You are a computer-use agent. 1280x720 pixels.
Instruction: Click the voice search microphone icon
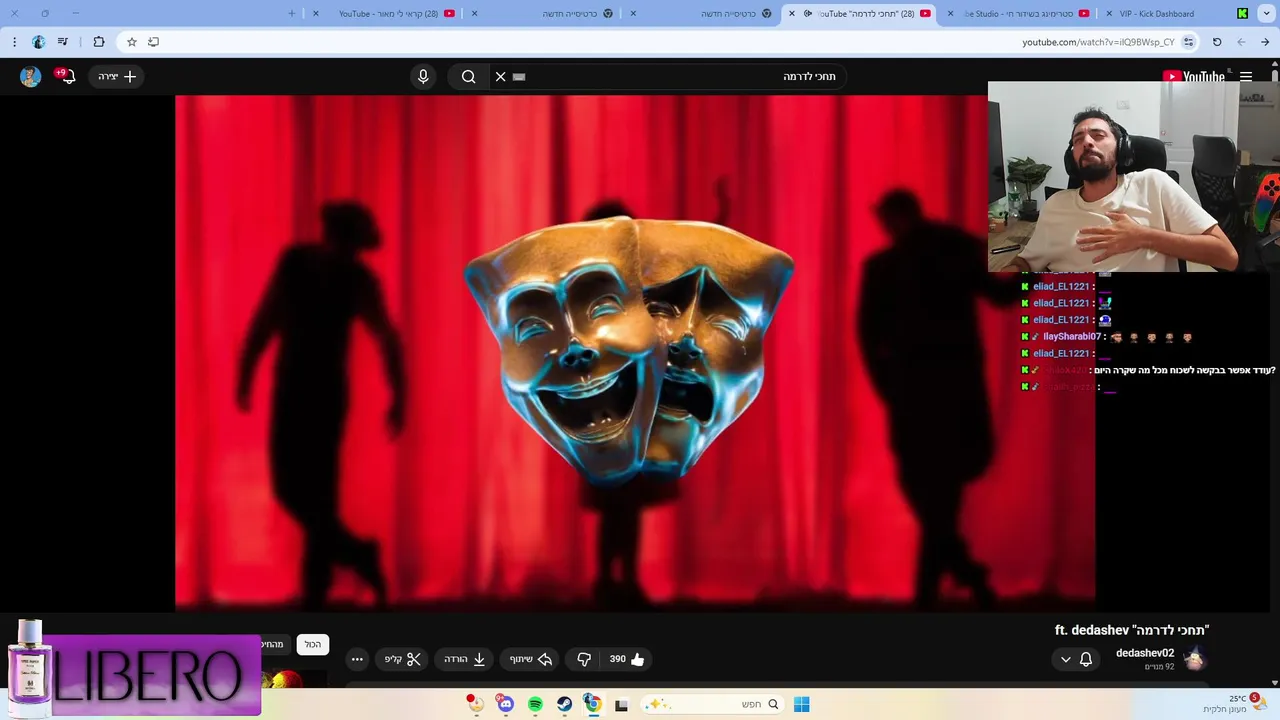click(x=423, y=76)
